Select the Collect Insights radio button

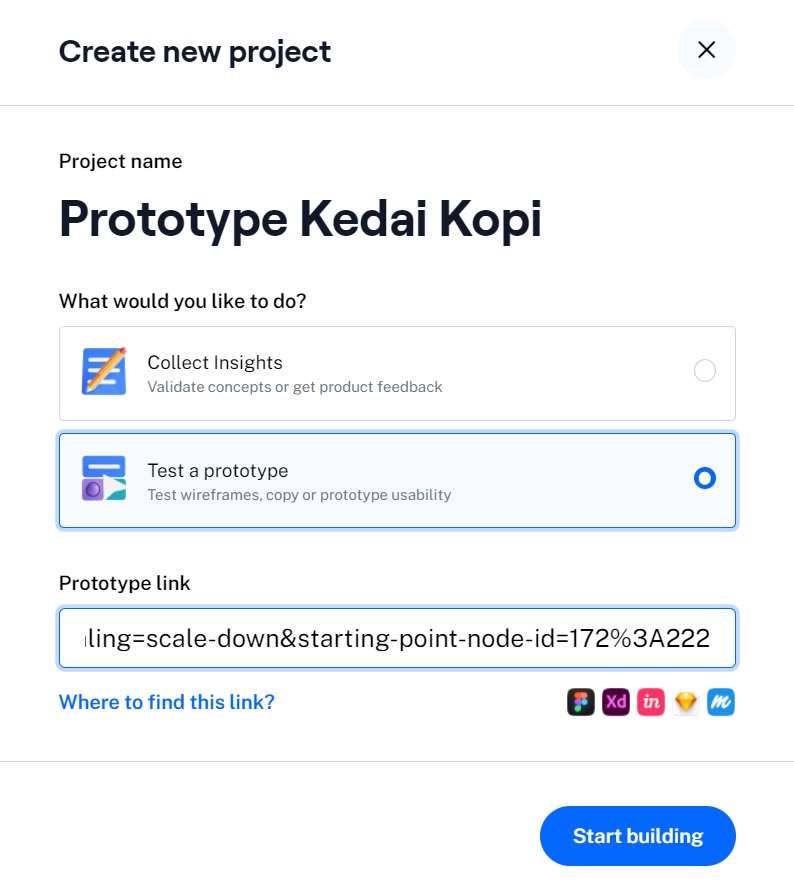point(705,371)
